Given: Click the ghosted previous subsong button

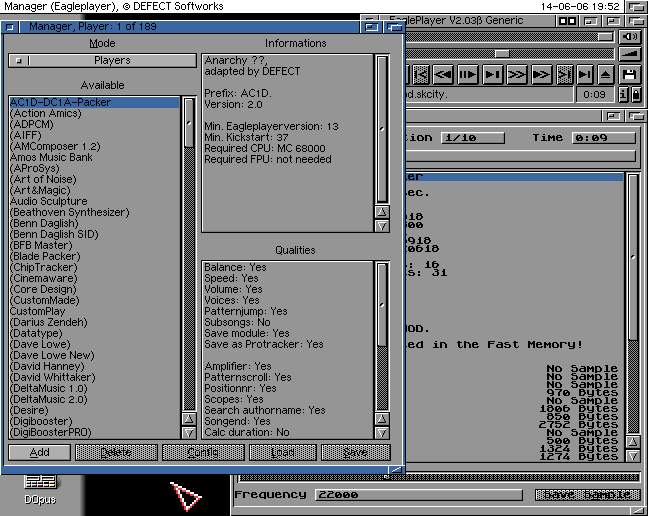Looking at the screenshot, I should coord(421,75).
